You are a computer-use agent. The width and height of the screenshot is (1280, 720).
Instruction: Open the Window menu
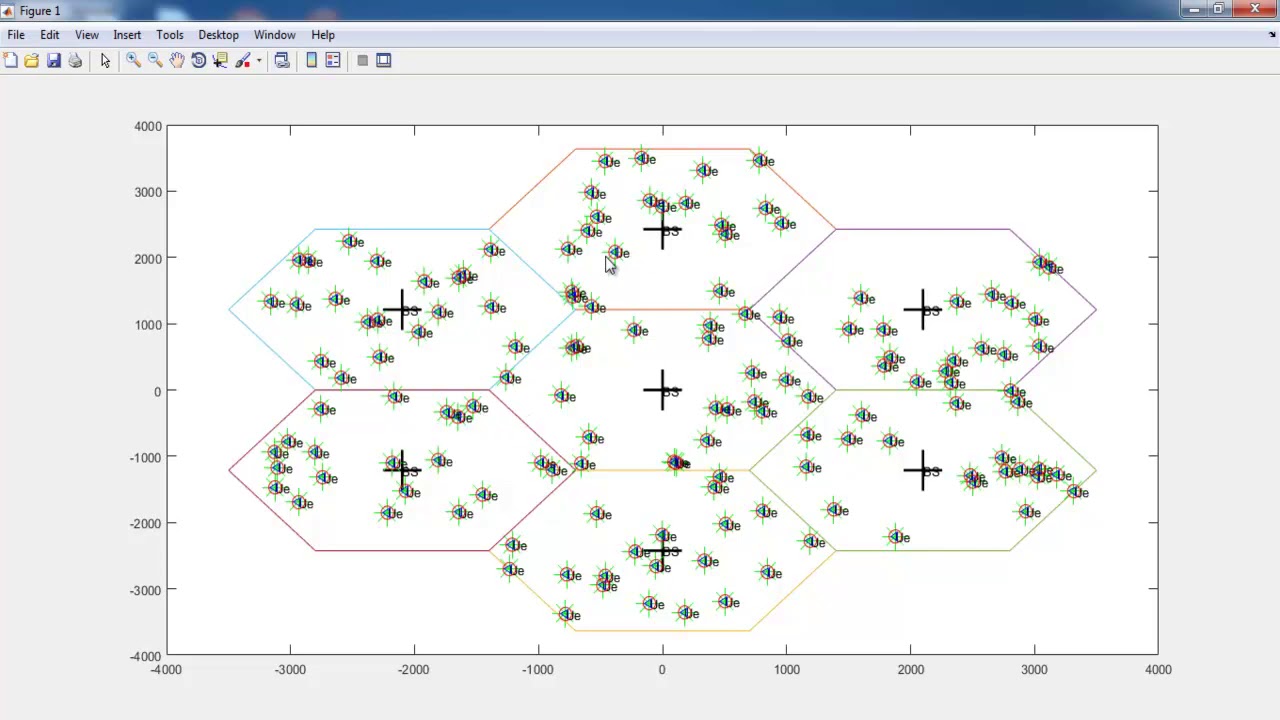(x=274, y=35)
